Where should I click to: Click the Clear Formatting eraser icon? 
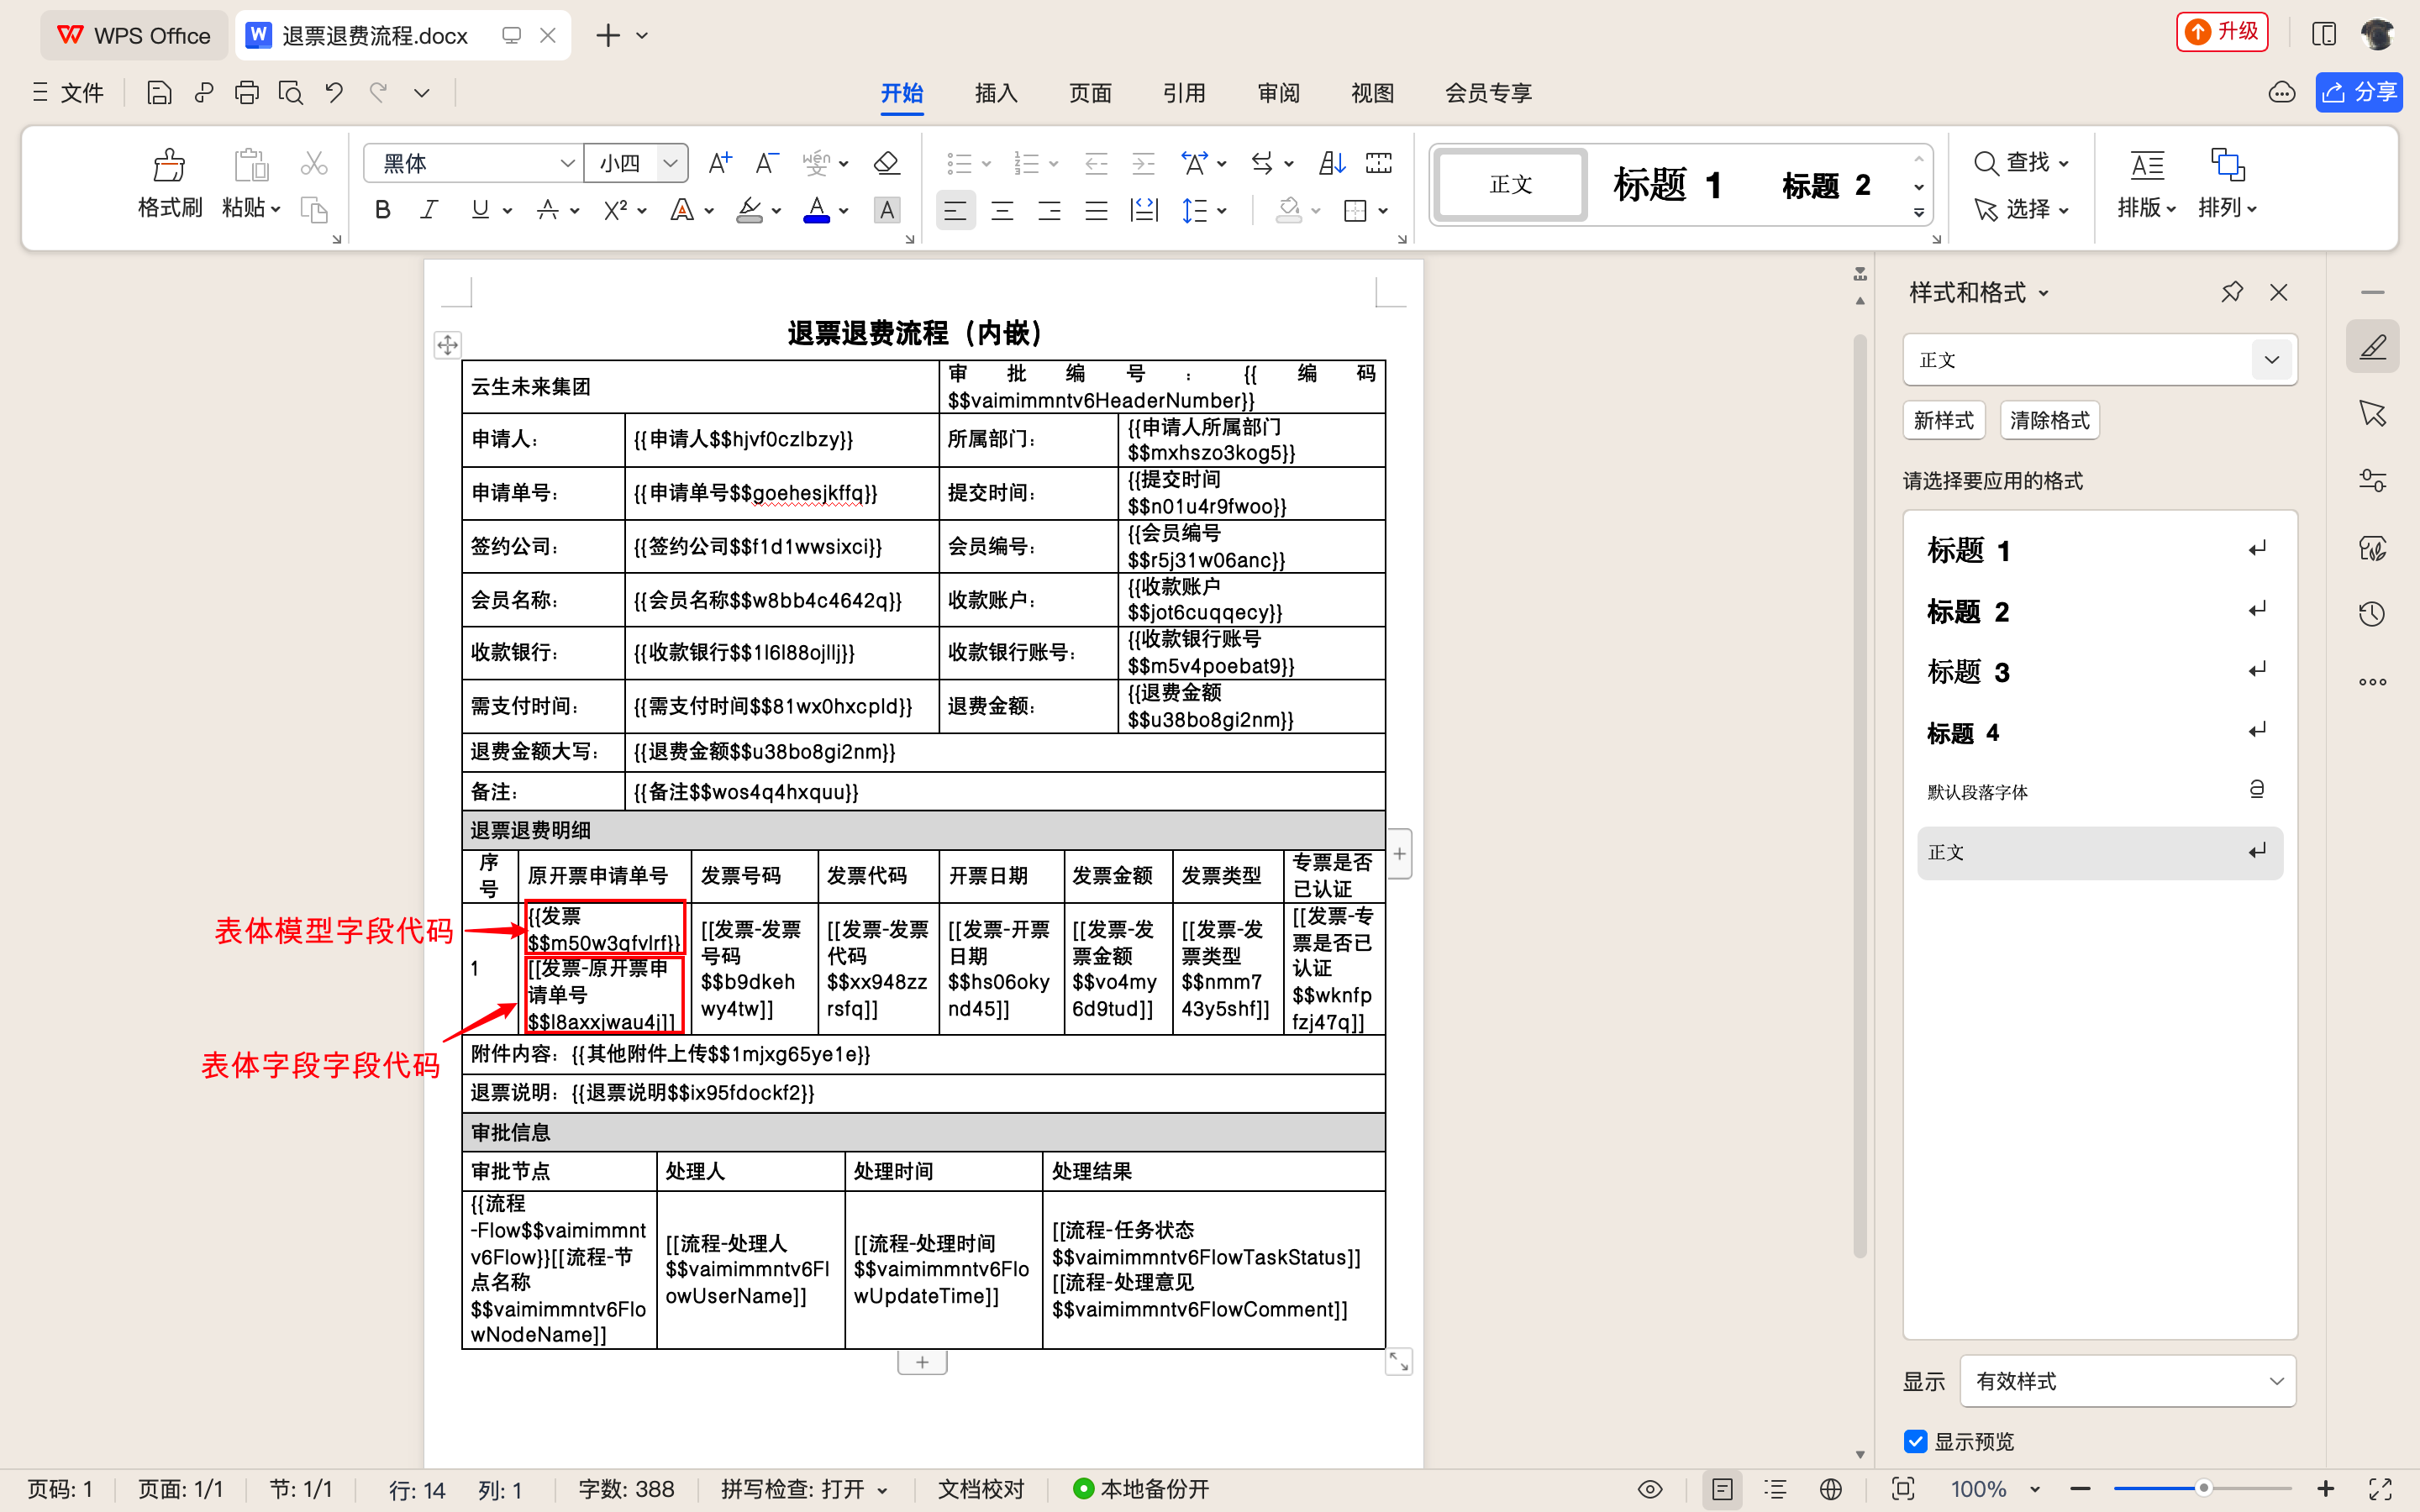886,163
